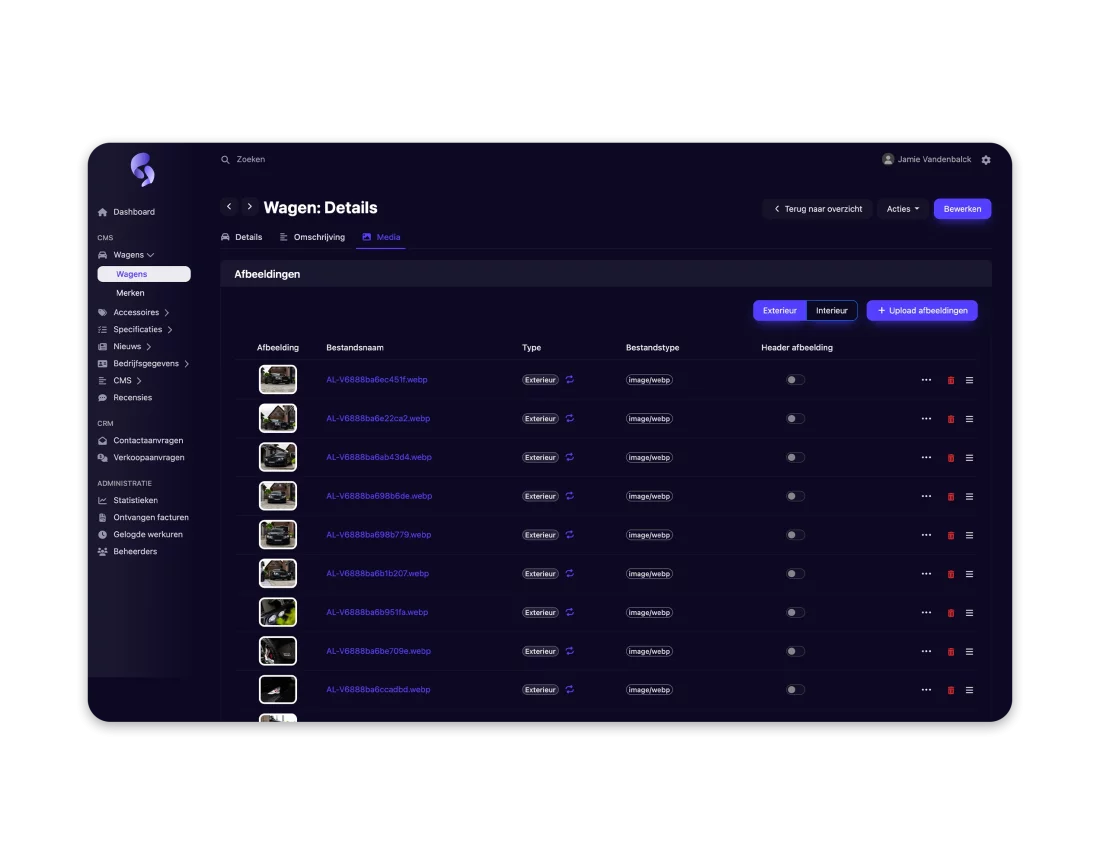Swap type icon for AL-V6888ba6ccadbd.webp
1100x864 pixels.
570,689
